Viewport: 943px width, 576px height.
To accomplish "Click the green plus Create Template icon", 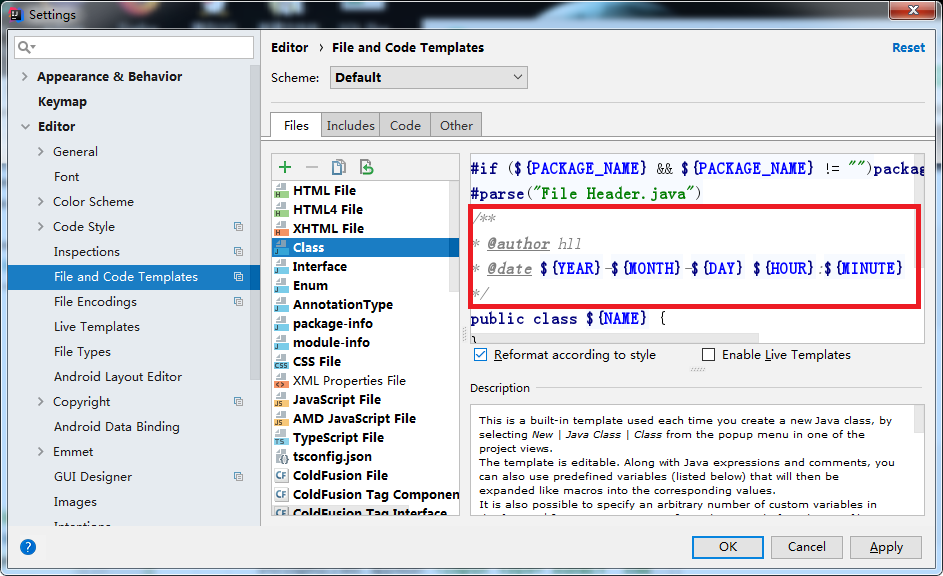I will (285, 167).
